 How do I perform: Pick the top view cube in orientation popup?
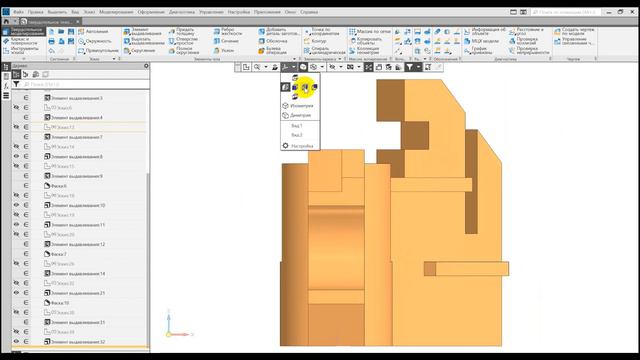295,78
